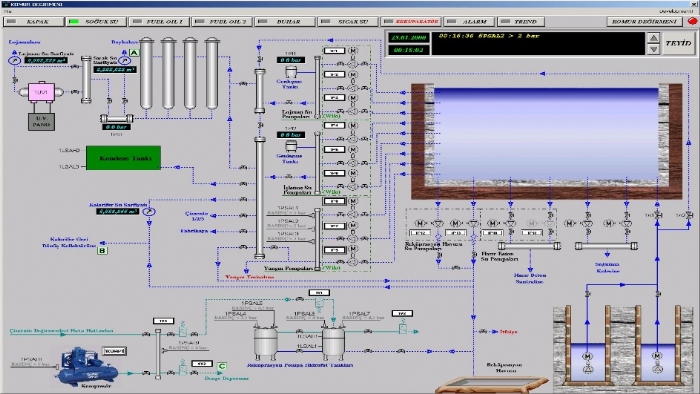Acknowledge alarms with the TEYİD button
Screen dimensions: 700x394
pyautogui.click(x=679, y=43)
